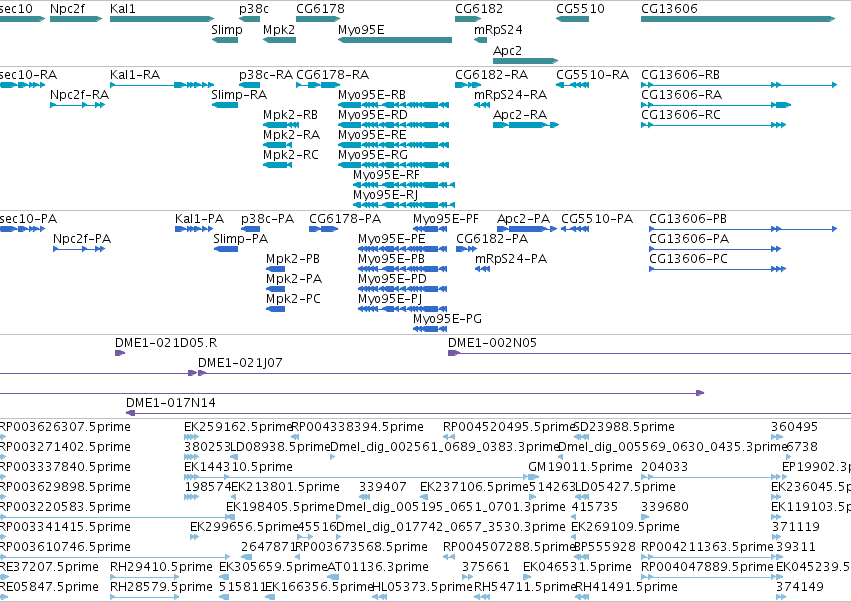The height and width of the screenshot is (602, 851).
Task: Select the RH41491.5prime EST label
Action: [626, 587]
